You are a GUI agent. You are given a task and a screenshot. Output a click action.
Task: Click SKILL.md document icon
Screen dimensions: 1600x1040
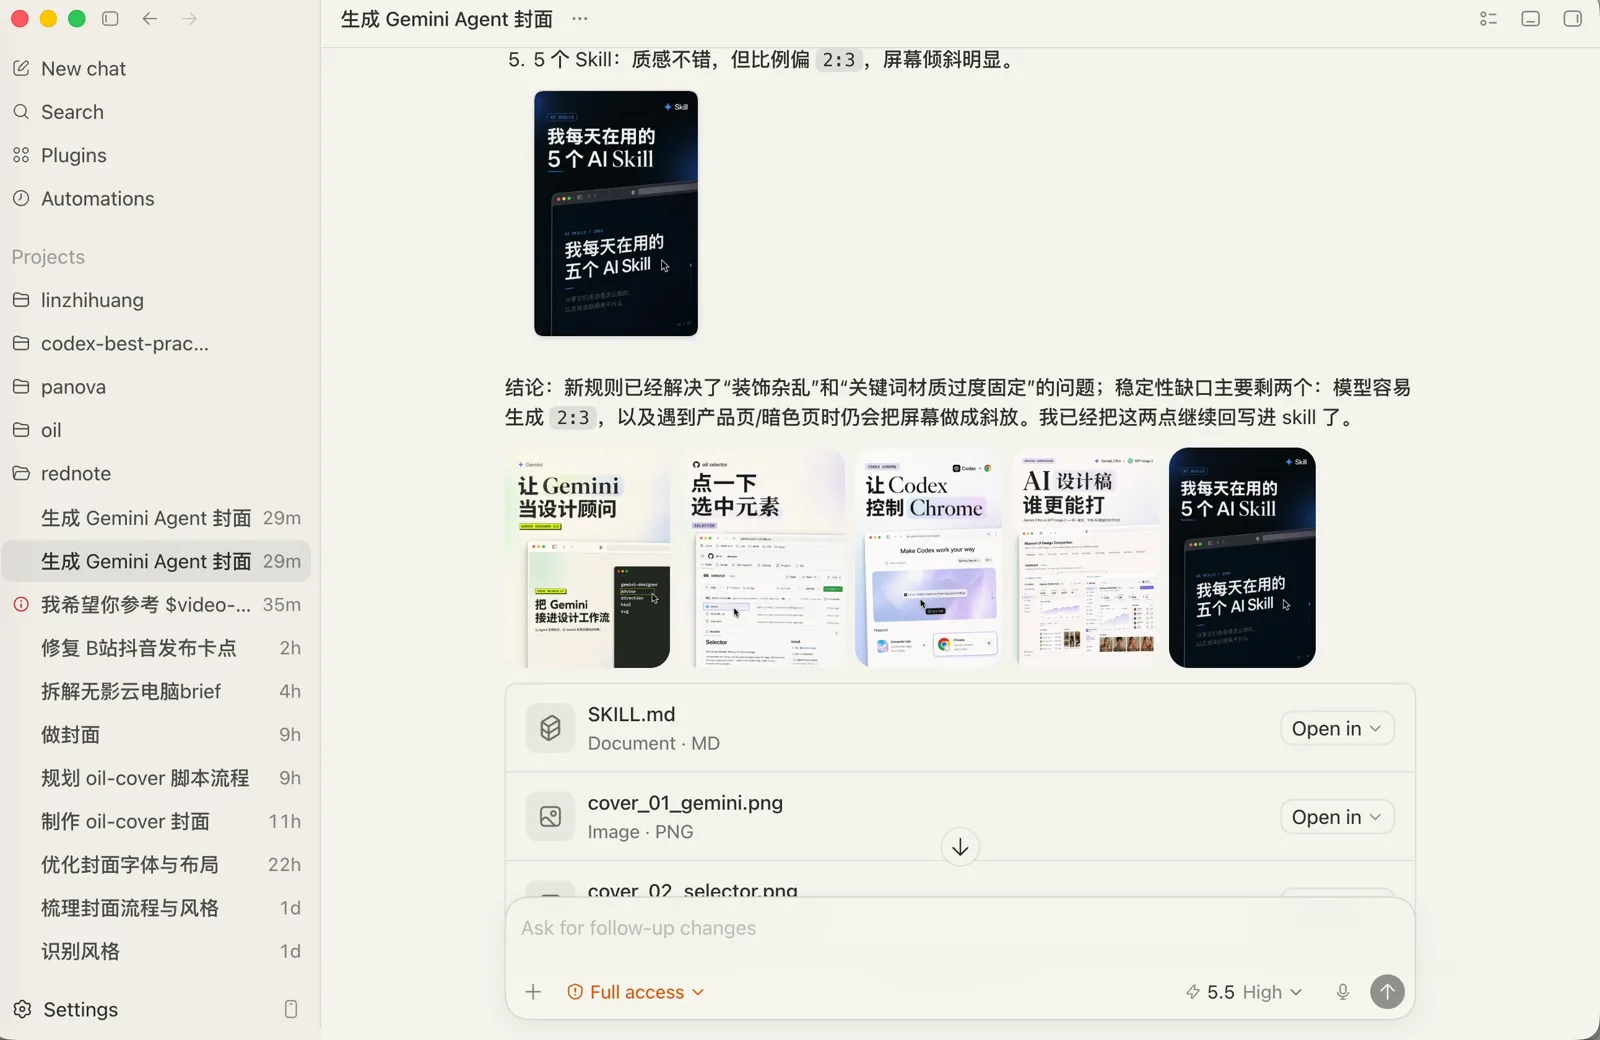pyautogui.click(x=550, y=729)
